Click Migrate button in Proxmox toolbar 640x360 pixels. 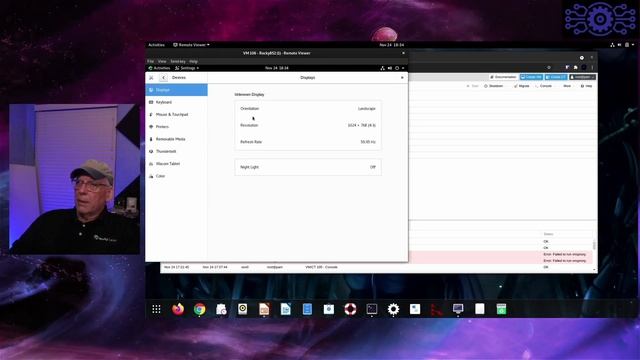pyautogui.click(x=521, y=86)
